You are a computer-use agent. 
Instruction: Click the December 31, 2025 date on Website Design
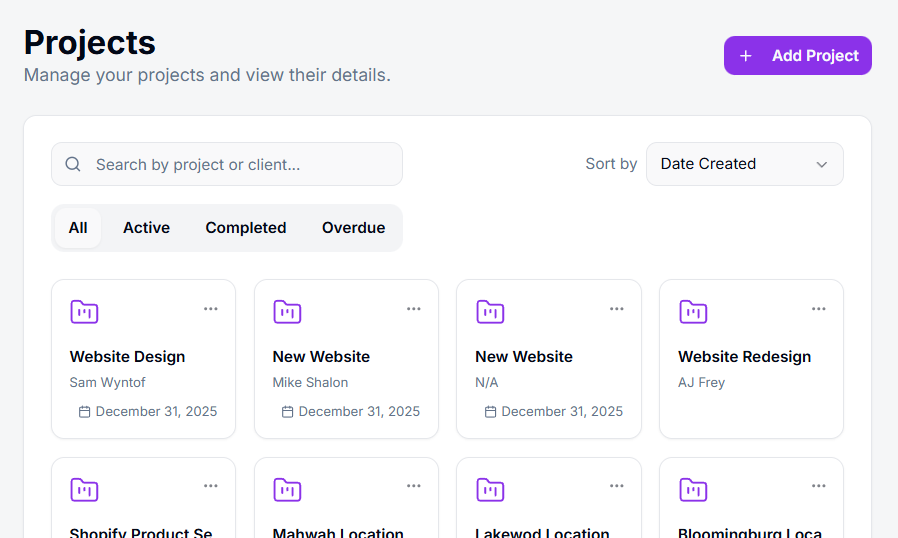[156, 411]
